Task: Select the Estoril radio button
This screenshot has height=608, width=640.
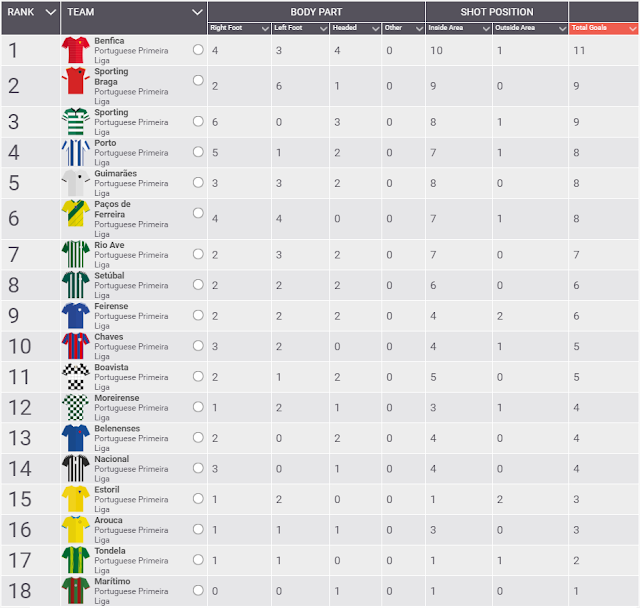Action: point(198,499)
